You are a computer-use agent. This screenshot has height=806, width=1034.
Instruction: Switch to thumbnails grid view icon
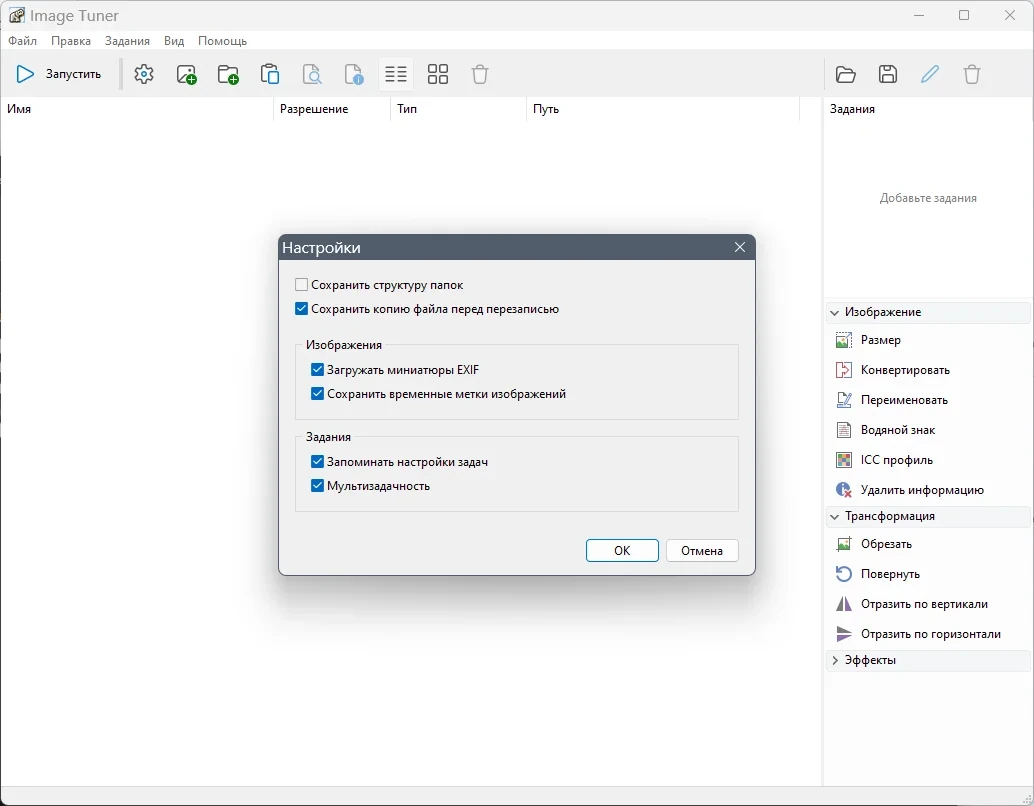click(438, 74)
